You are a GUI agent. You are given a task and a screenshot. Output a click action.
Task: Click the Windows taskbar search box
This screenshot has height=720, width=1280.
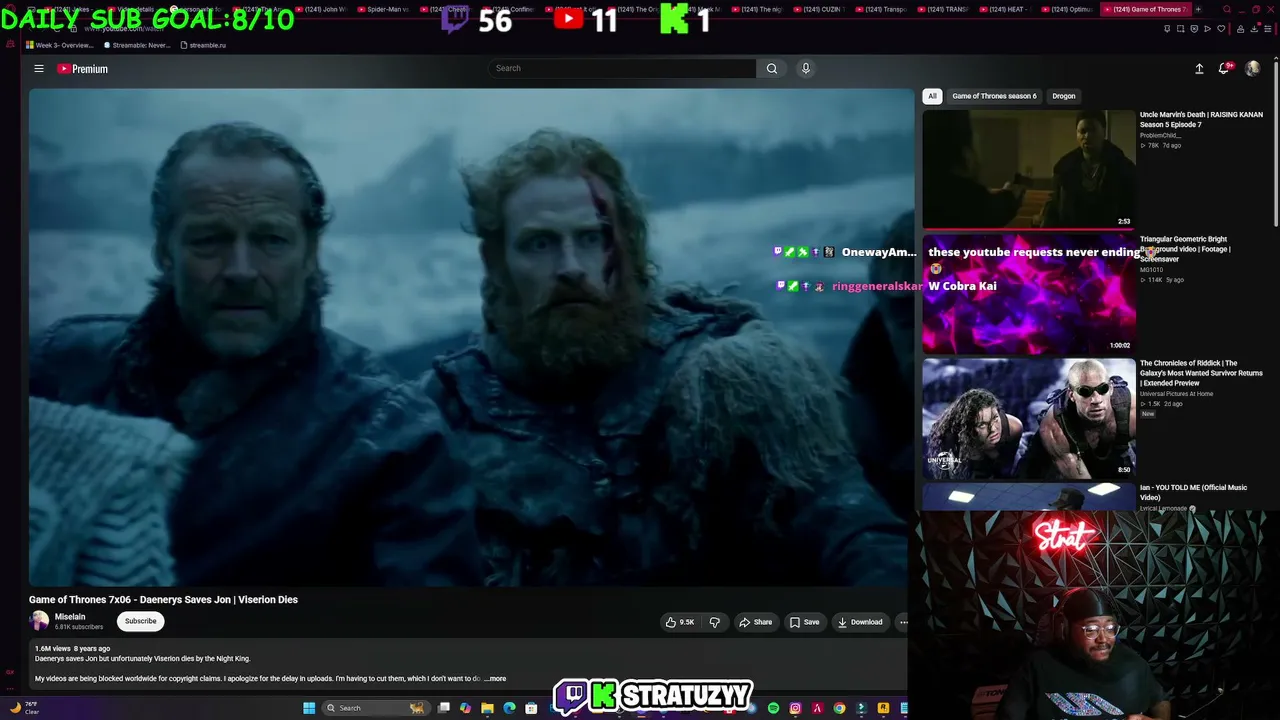pos(375,708)
